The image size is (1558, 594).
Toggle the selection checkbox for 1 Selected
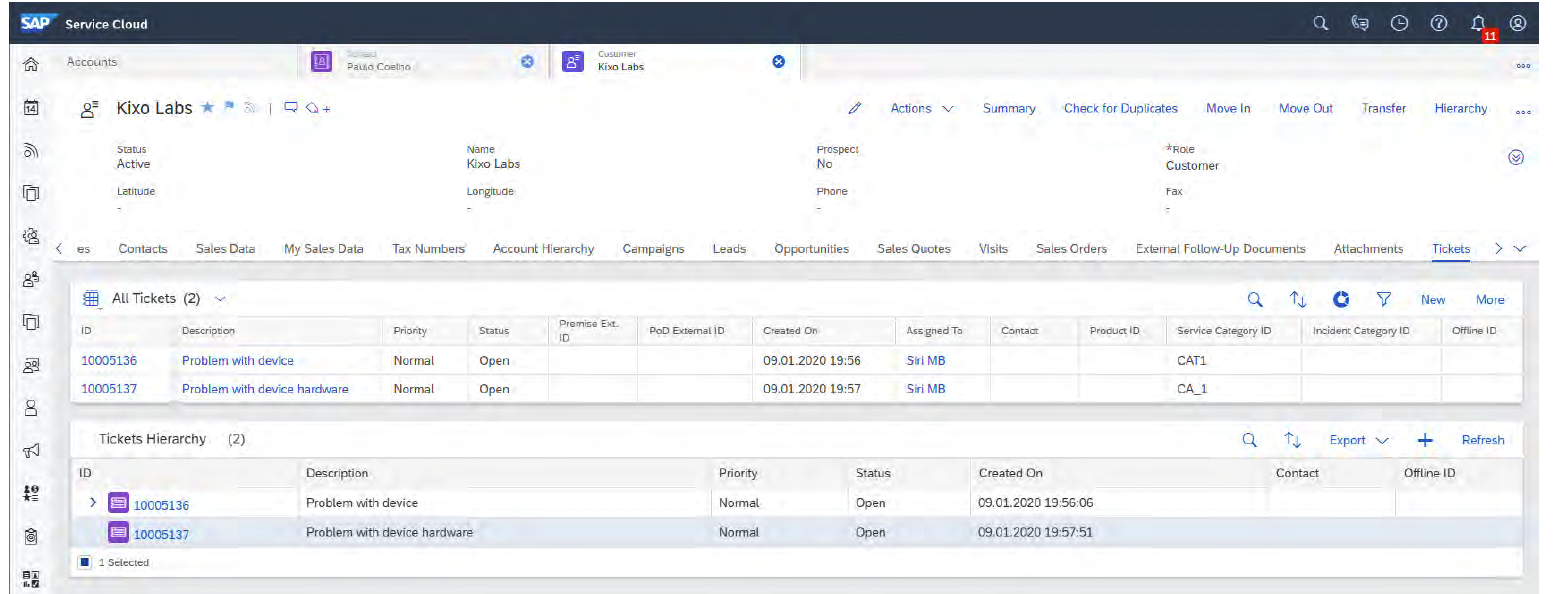pos(85,562)
